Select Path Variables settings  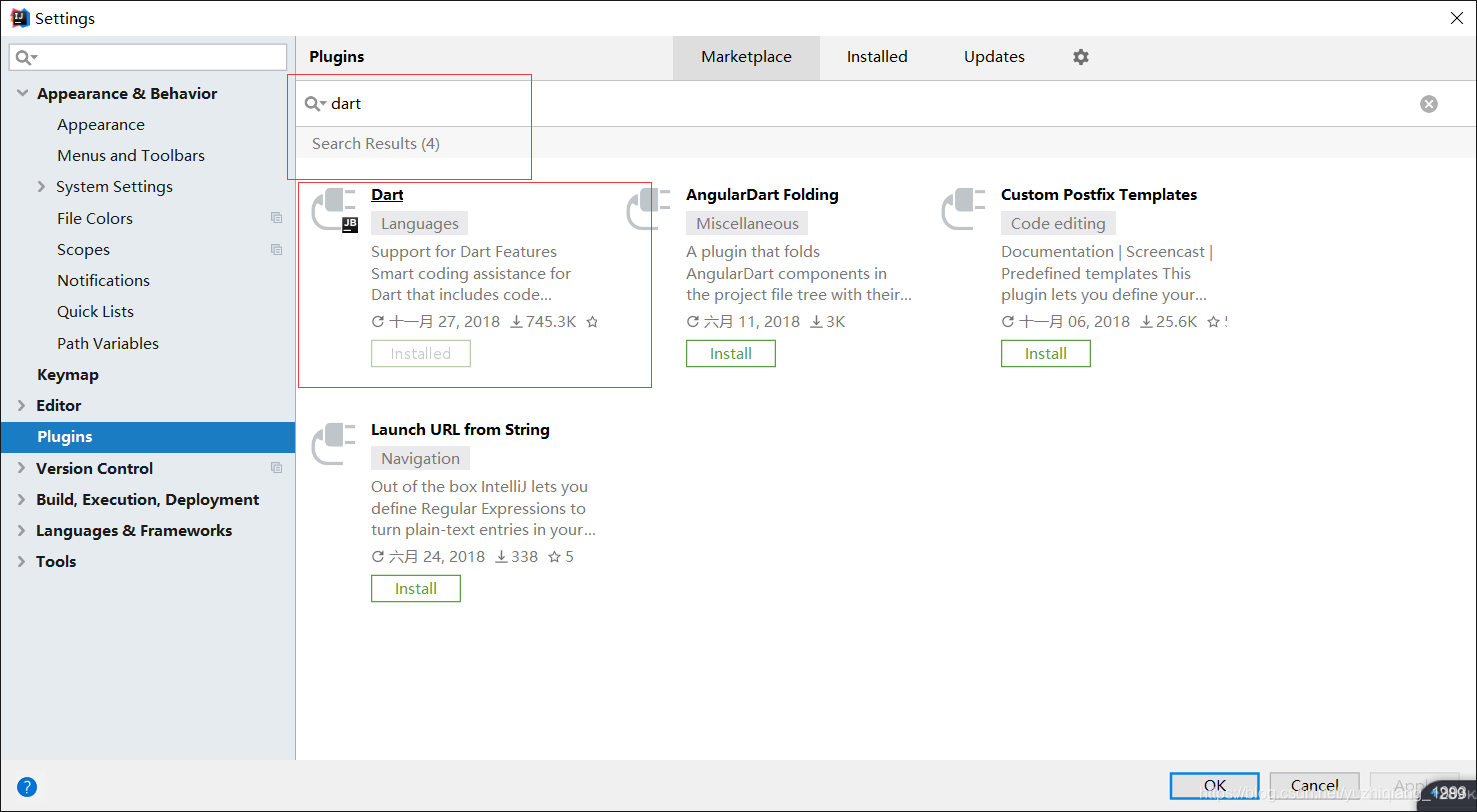point(108,343)
